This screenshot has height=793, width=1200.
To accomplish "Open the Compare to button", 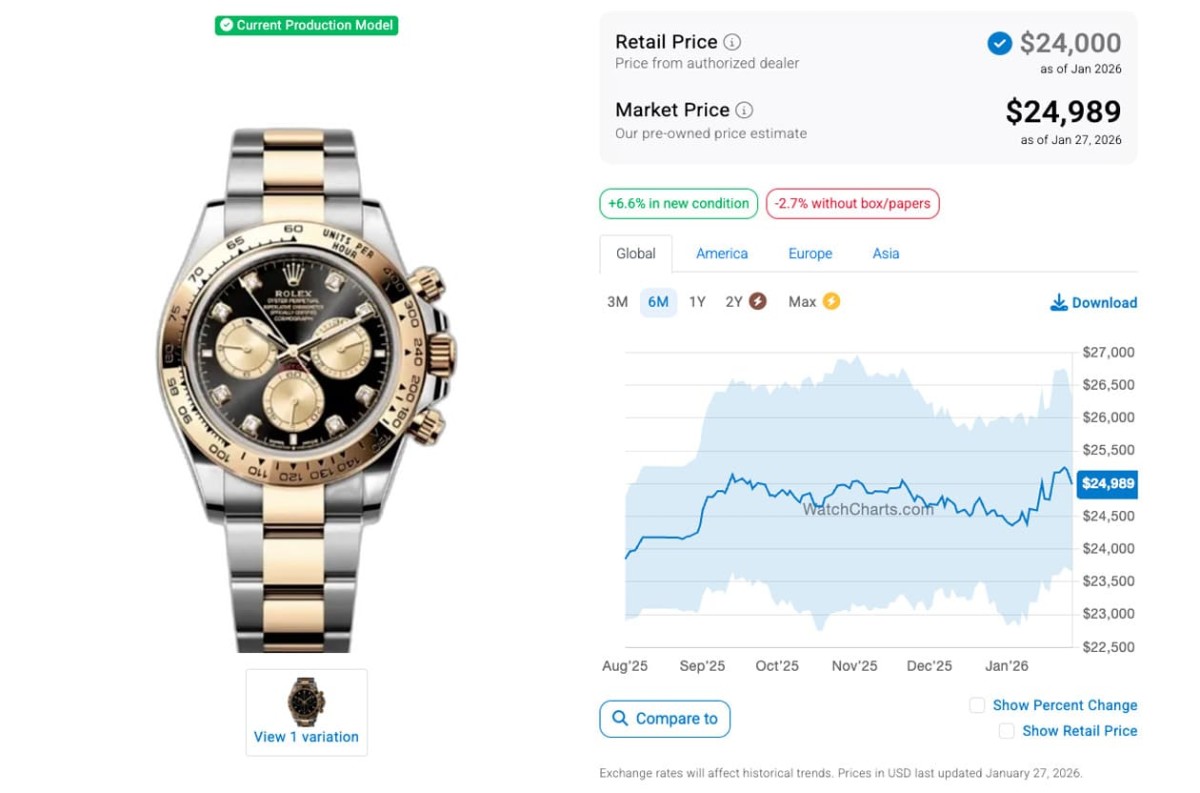I will tap(665, 718).
